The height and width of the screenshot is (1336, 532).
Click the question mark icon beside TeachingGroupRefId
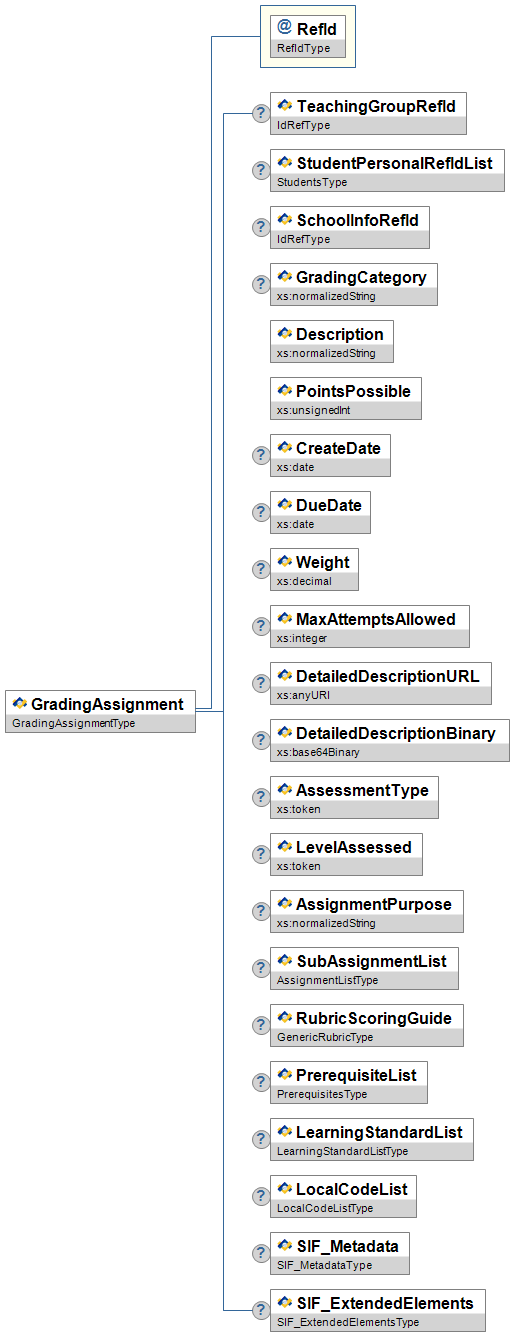coord(260,113)
